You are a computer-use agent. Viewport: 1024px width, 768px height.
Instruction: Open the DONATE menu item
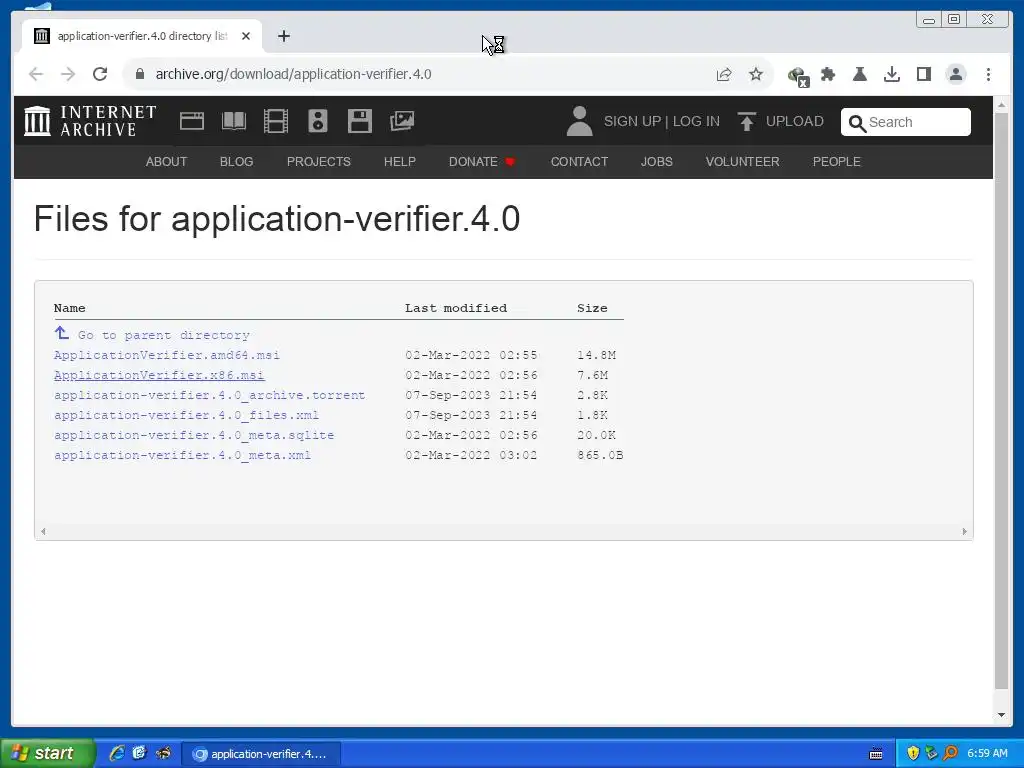[482, 161]
